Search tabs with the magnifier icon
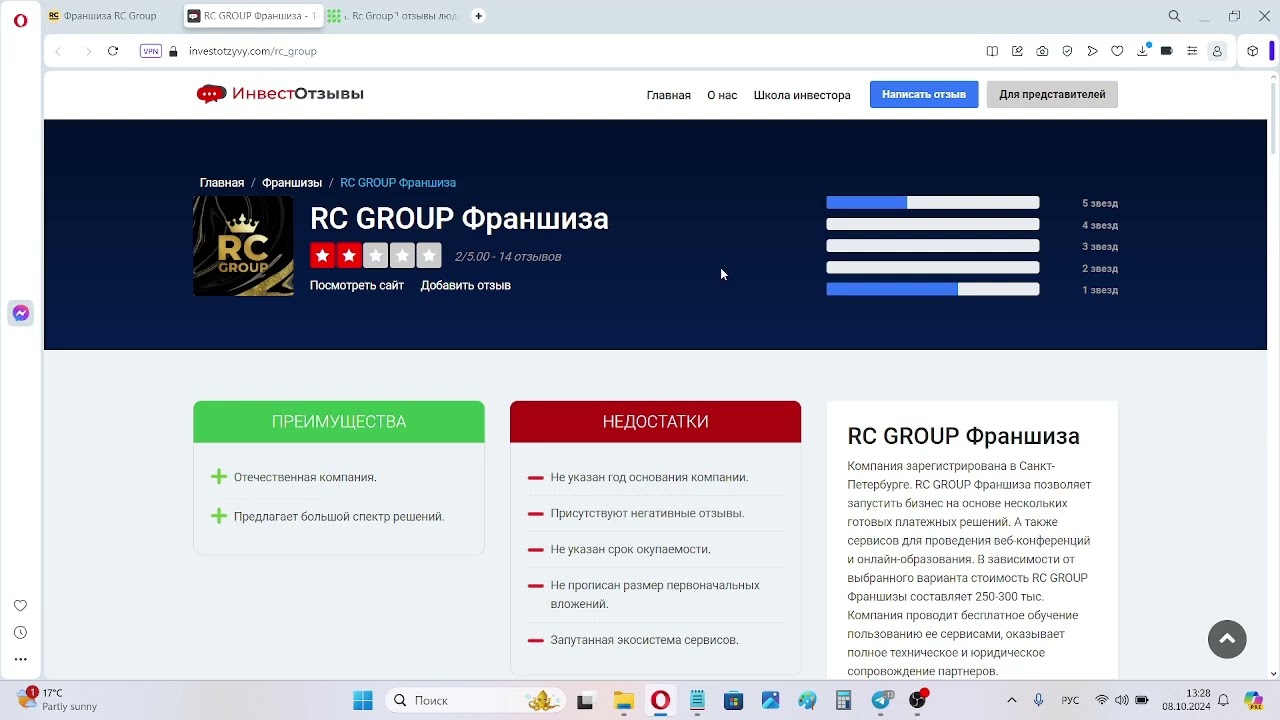Image resolution: width=1280 pixels, height=720 pixels. tap(1175, 16)
